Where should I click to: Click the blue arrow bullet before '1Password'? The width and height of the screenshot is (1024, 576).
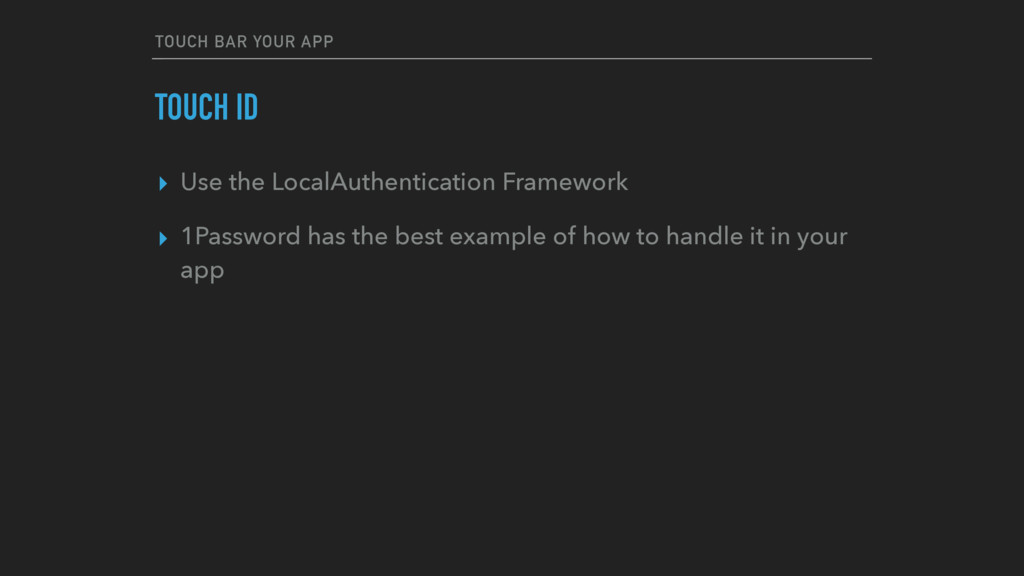(x=163, y=238)
